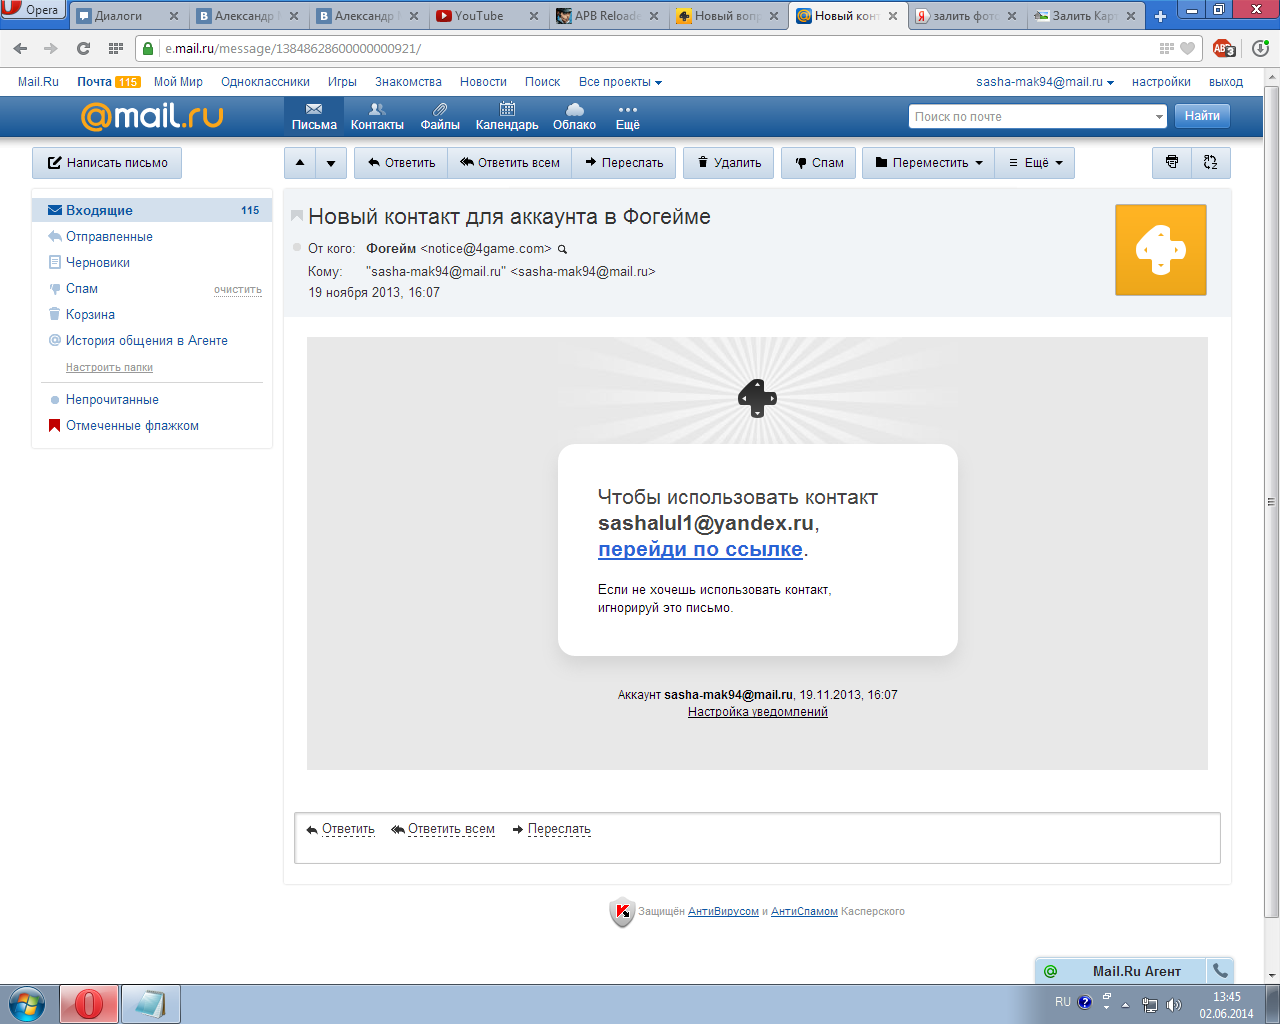Click the open-in-new-window icon beside print
Viewport: 1280px width, 1024px height.
(1211, 163)
